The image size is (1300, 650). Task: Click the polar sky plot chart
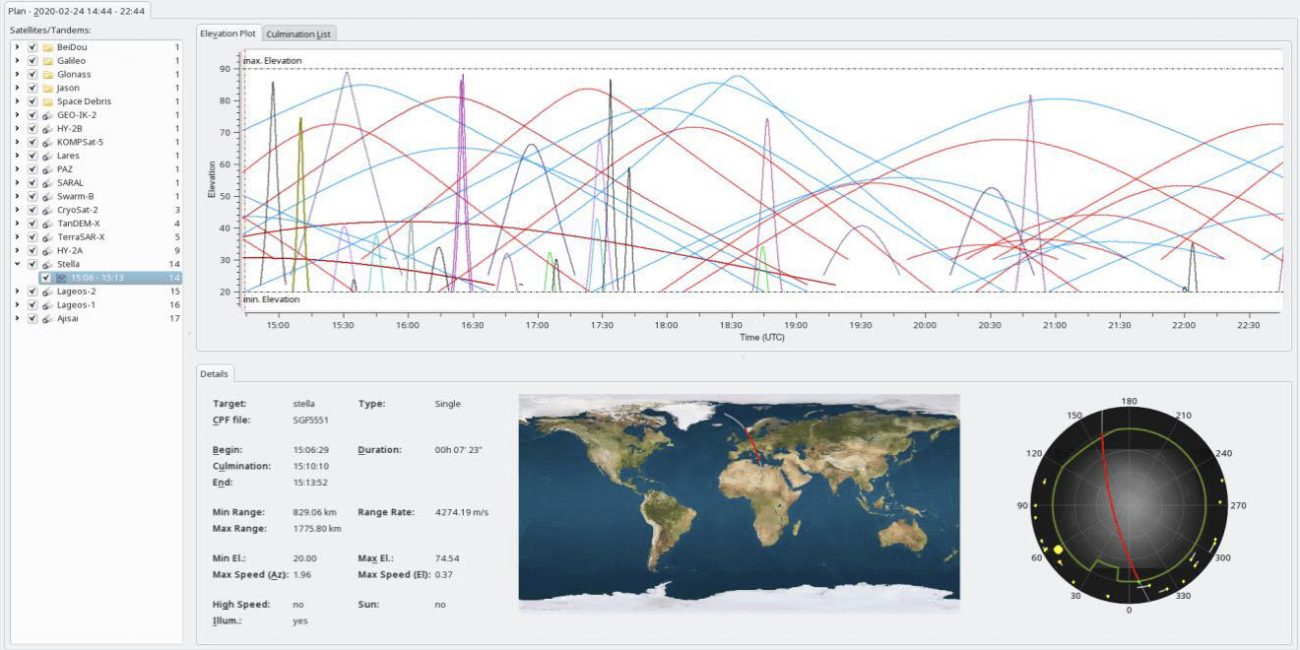tap(1128, 504)
